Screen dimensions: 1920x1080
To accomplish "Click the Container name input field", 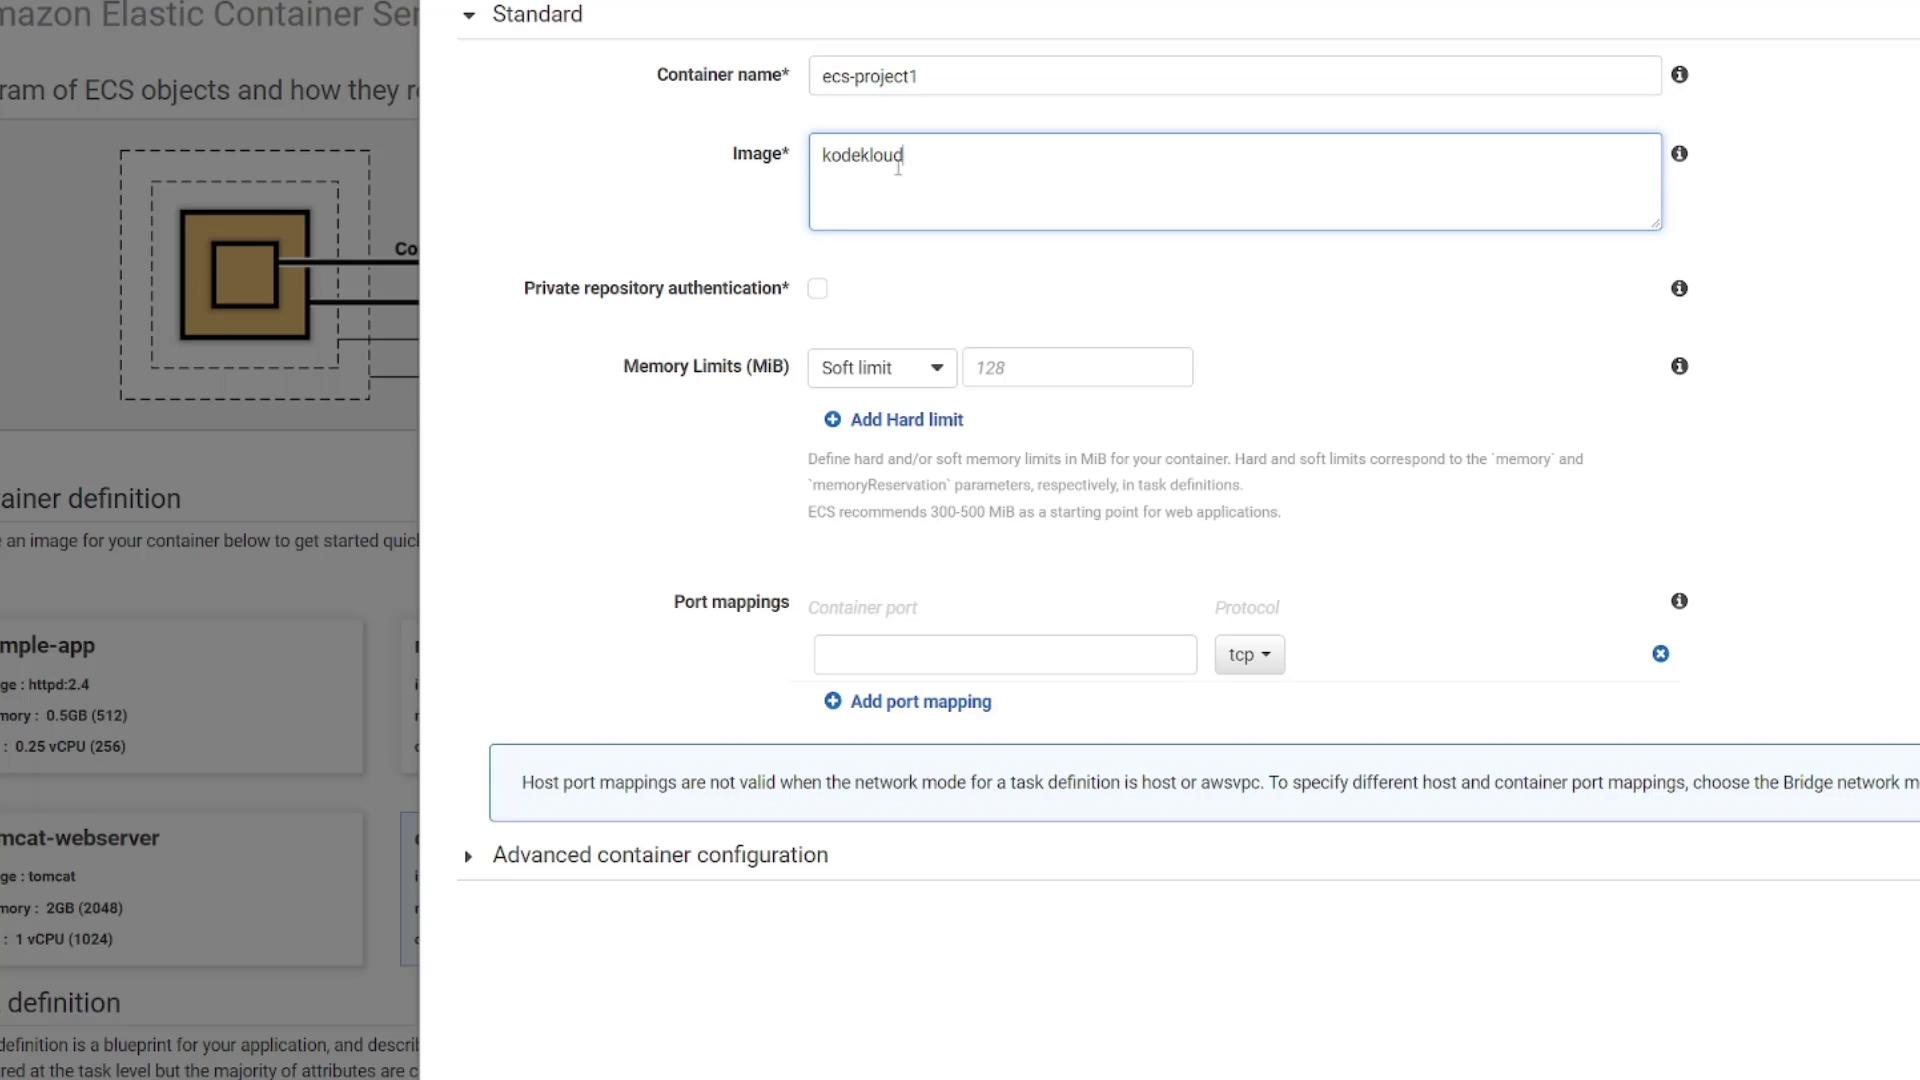I will click(x=1234, y=76).
